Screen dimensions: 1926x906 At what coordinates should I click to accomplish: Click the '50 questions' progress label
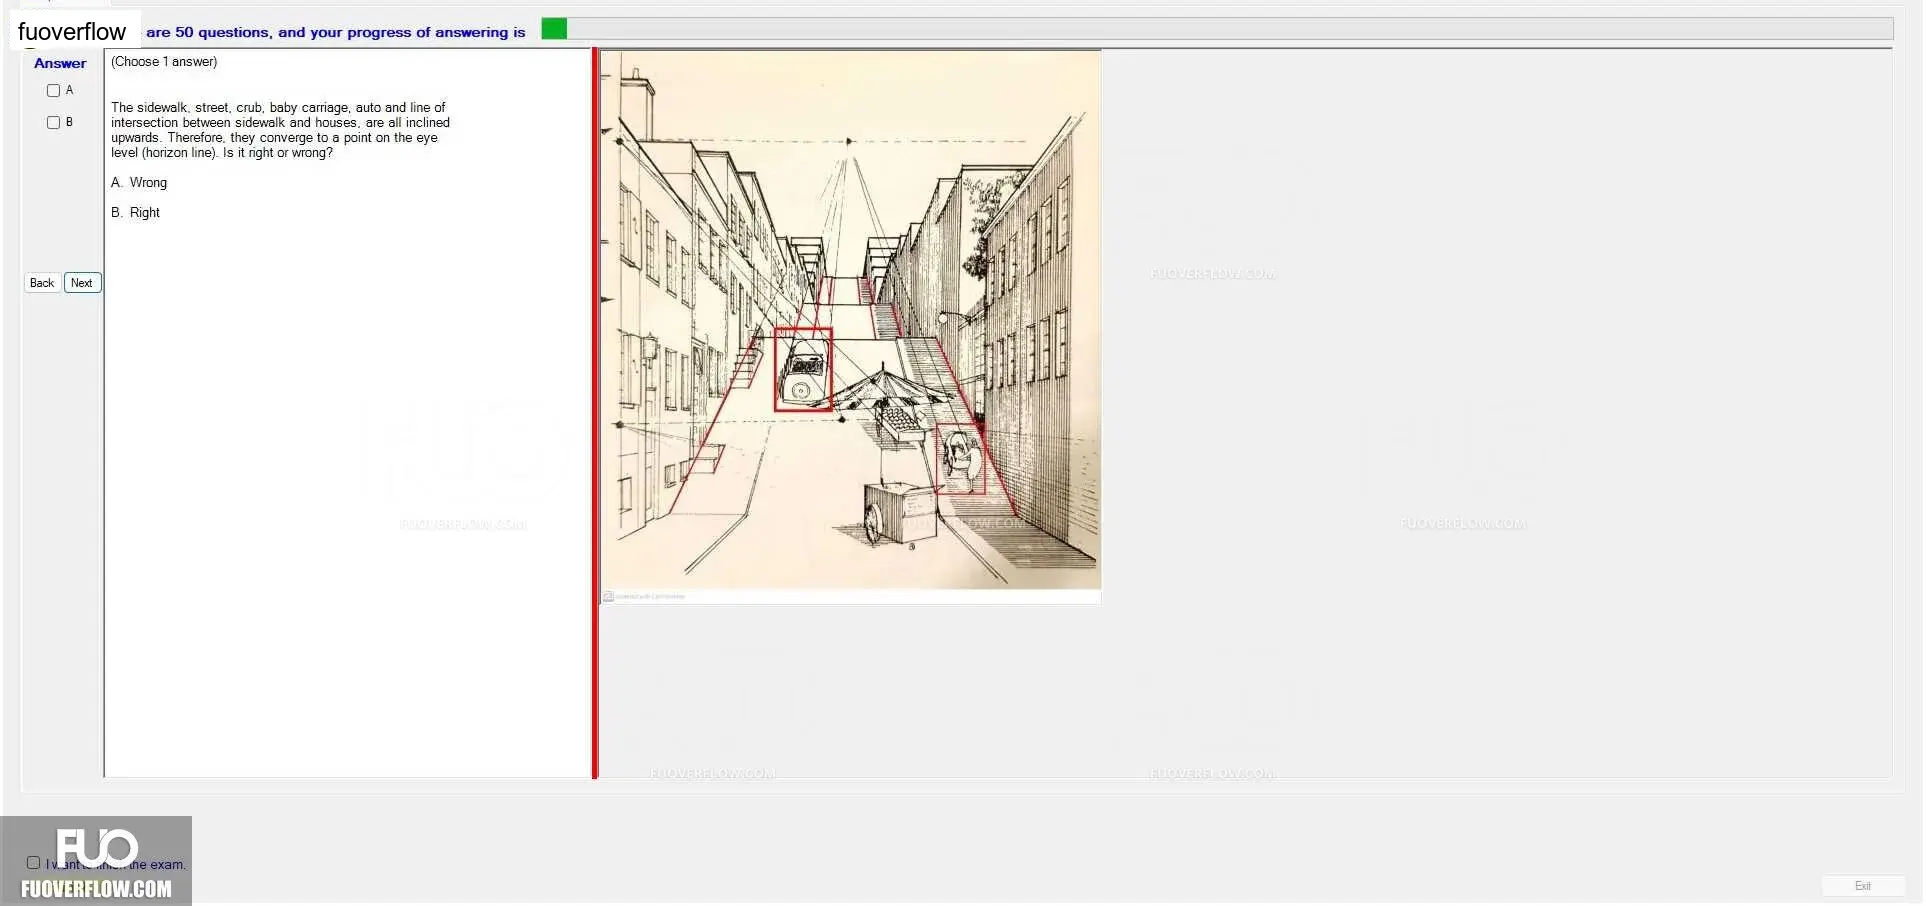tap(335, 32)
